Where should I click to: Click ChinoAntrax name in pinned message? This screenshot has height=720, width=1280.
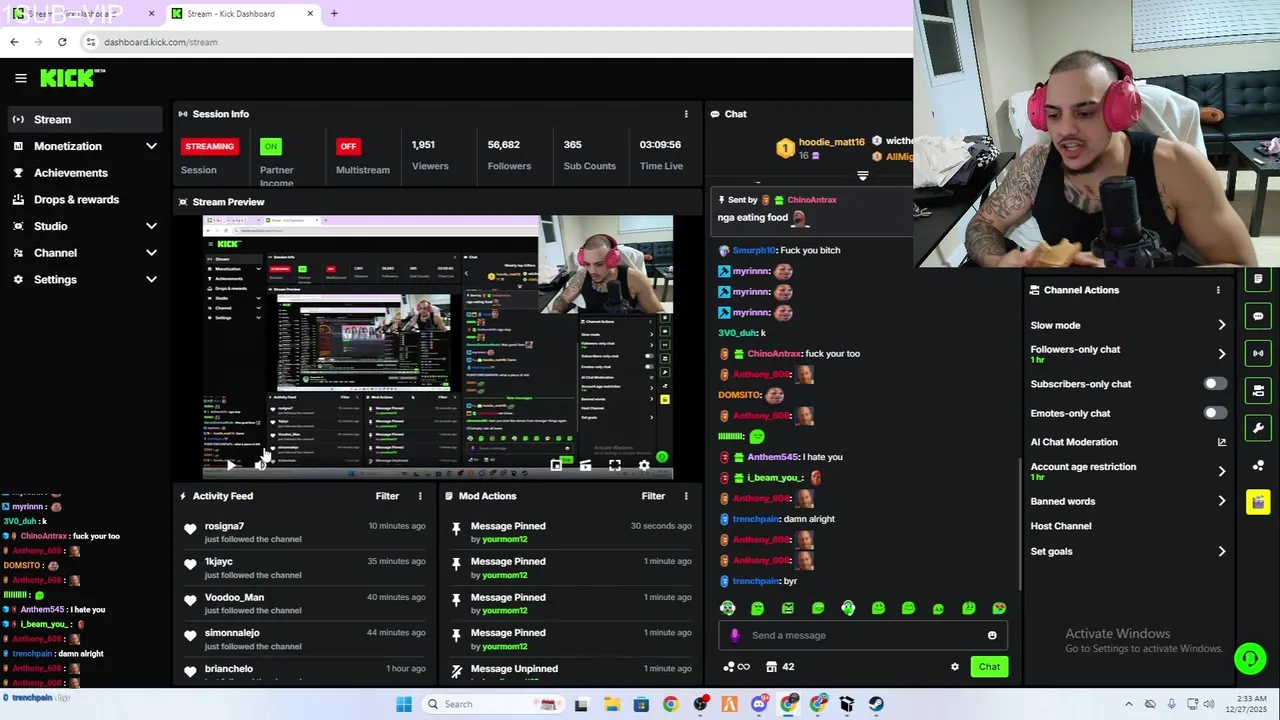click(x=812, y=200)
